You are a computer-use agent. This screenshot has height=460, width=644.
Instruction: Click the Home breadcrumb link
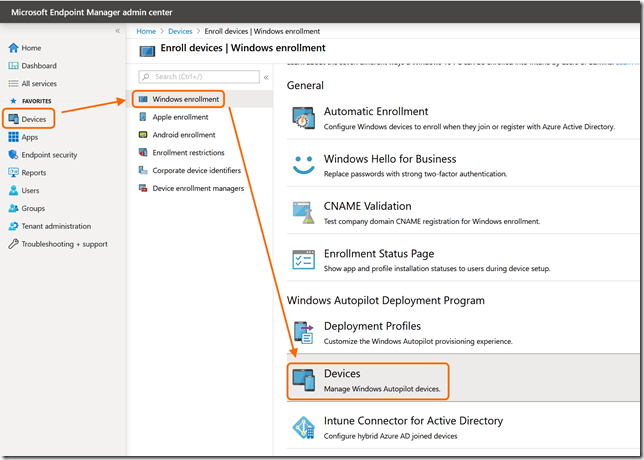pyautogui.click(x=146, y=31)
